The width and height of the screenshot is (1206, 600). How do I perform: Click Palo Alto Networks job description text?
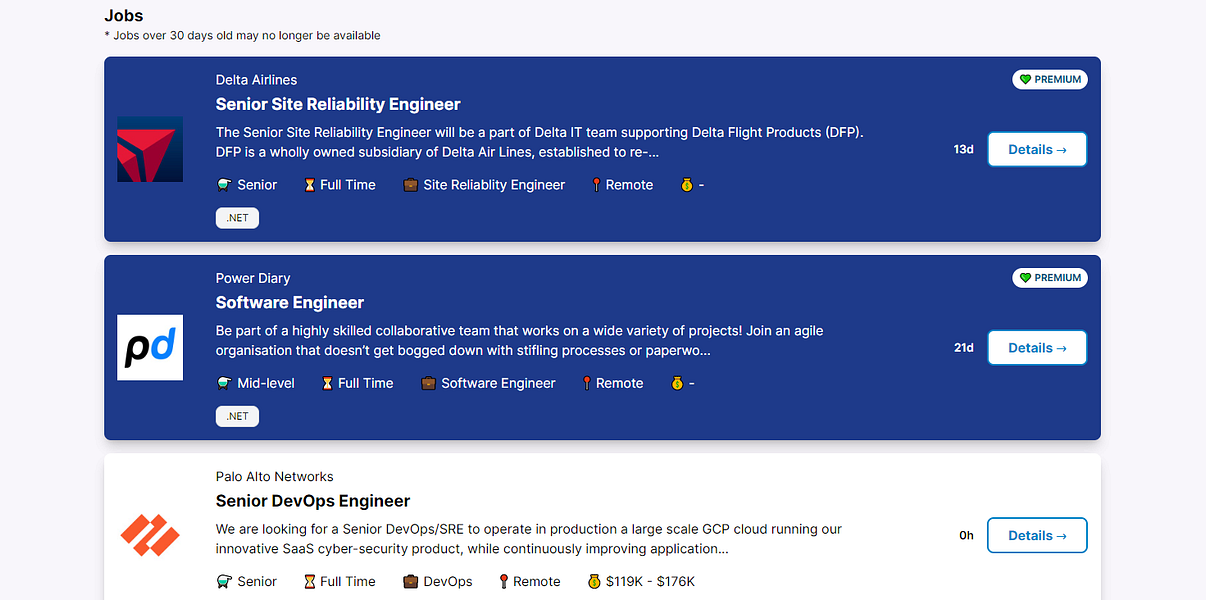tap(529, 539)
